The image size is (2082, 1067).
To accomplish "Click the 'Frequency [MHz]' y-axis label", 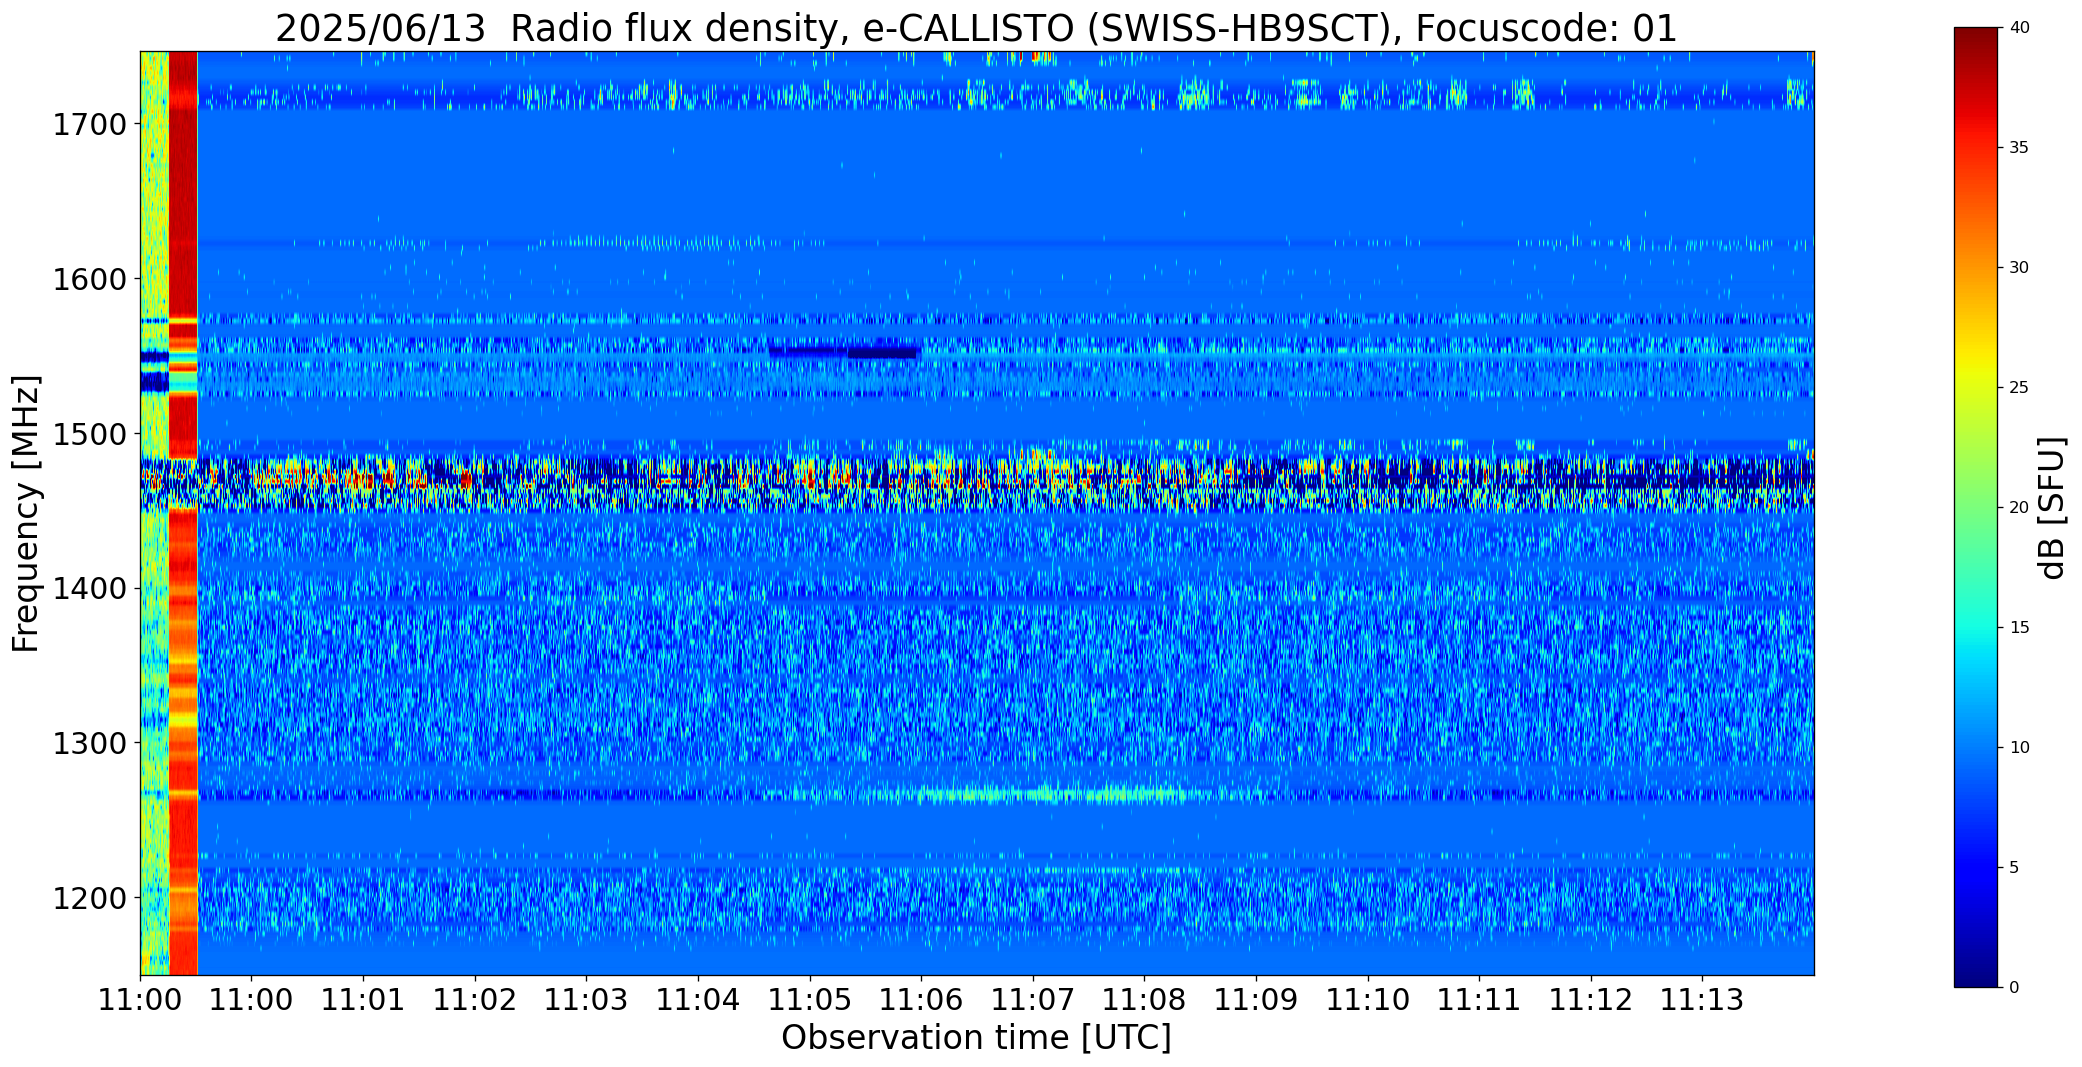I will [26, 513].
